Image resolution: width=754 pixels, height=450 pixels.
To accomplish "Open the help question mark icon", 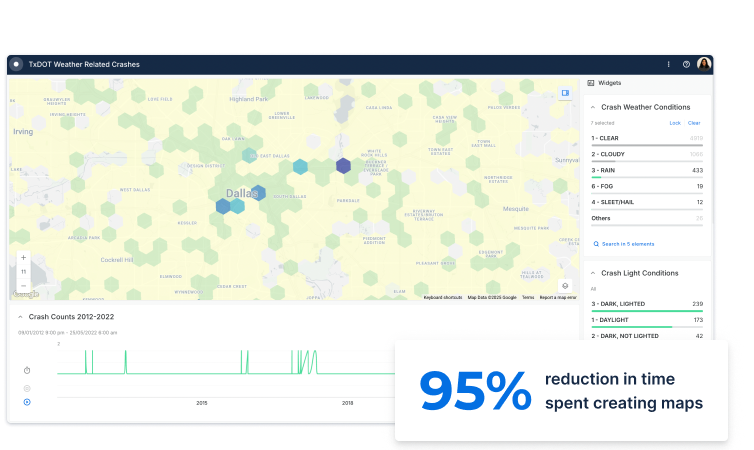I will click(686, 64).
